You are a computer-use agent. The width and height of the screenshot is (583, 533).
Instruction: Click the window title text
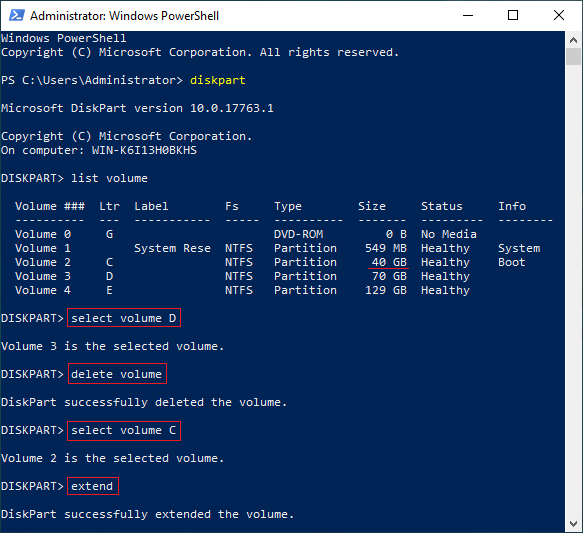coord(124,16)
